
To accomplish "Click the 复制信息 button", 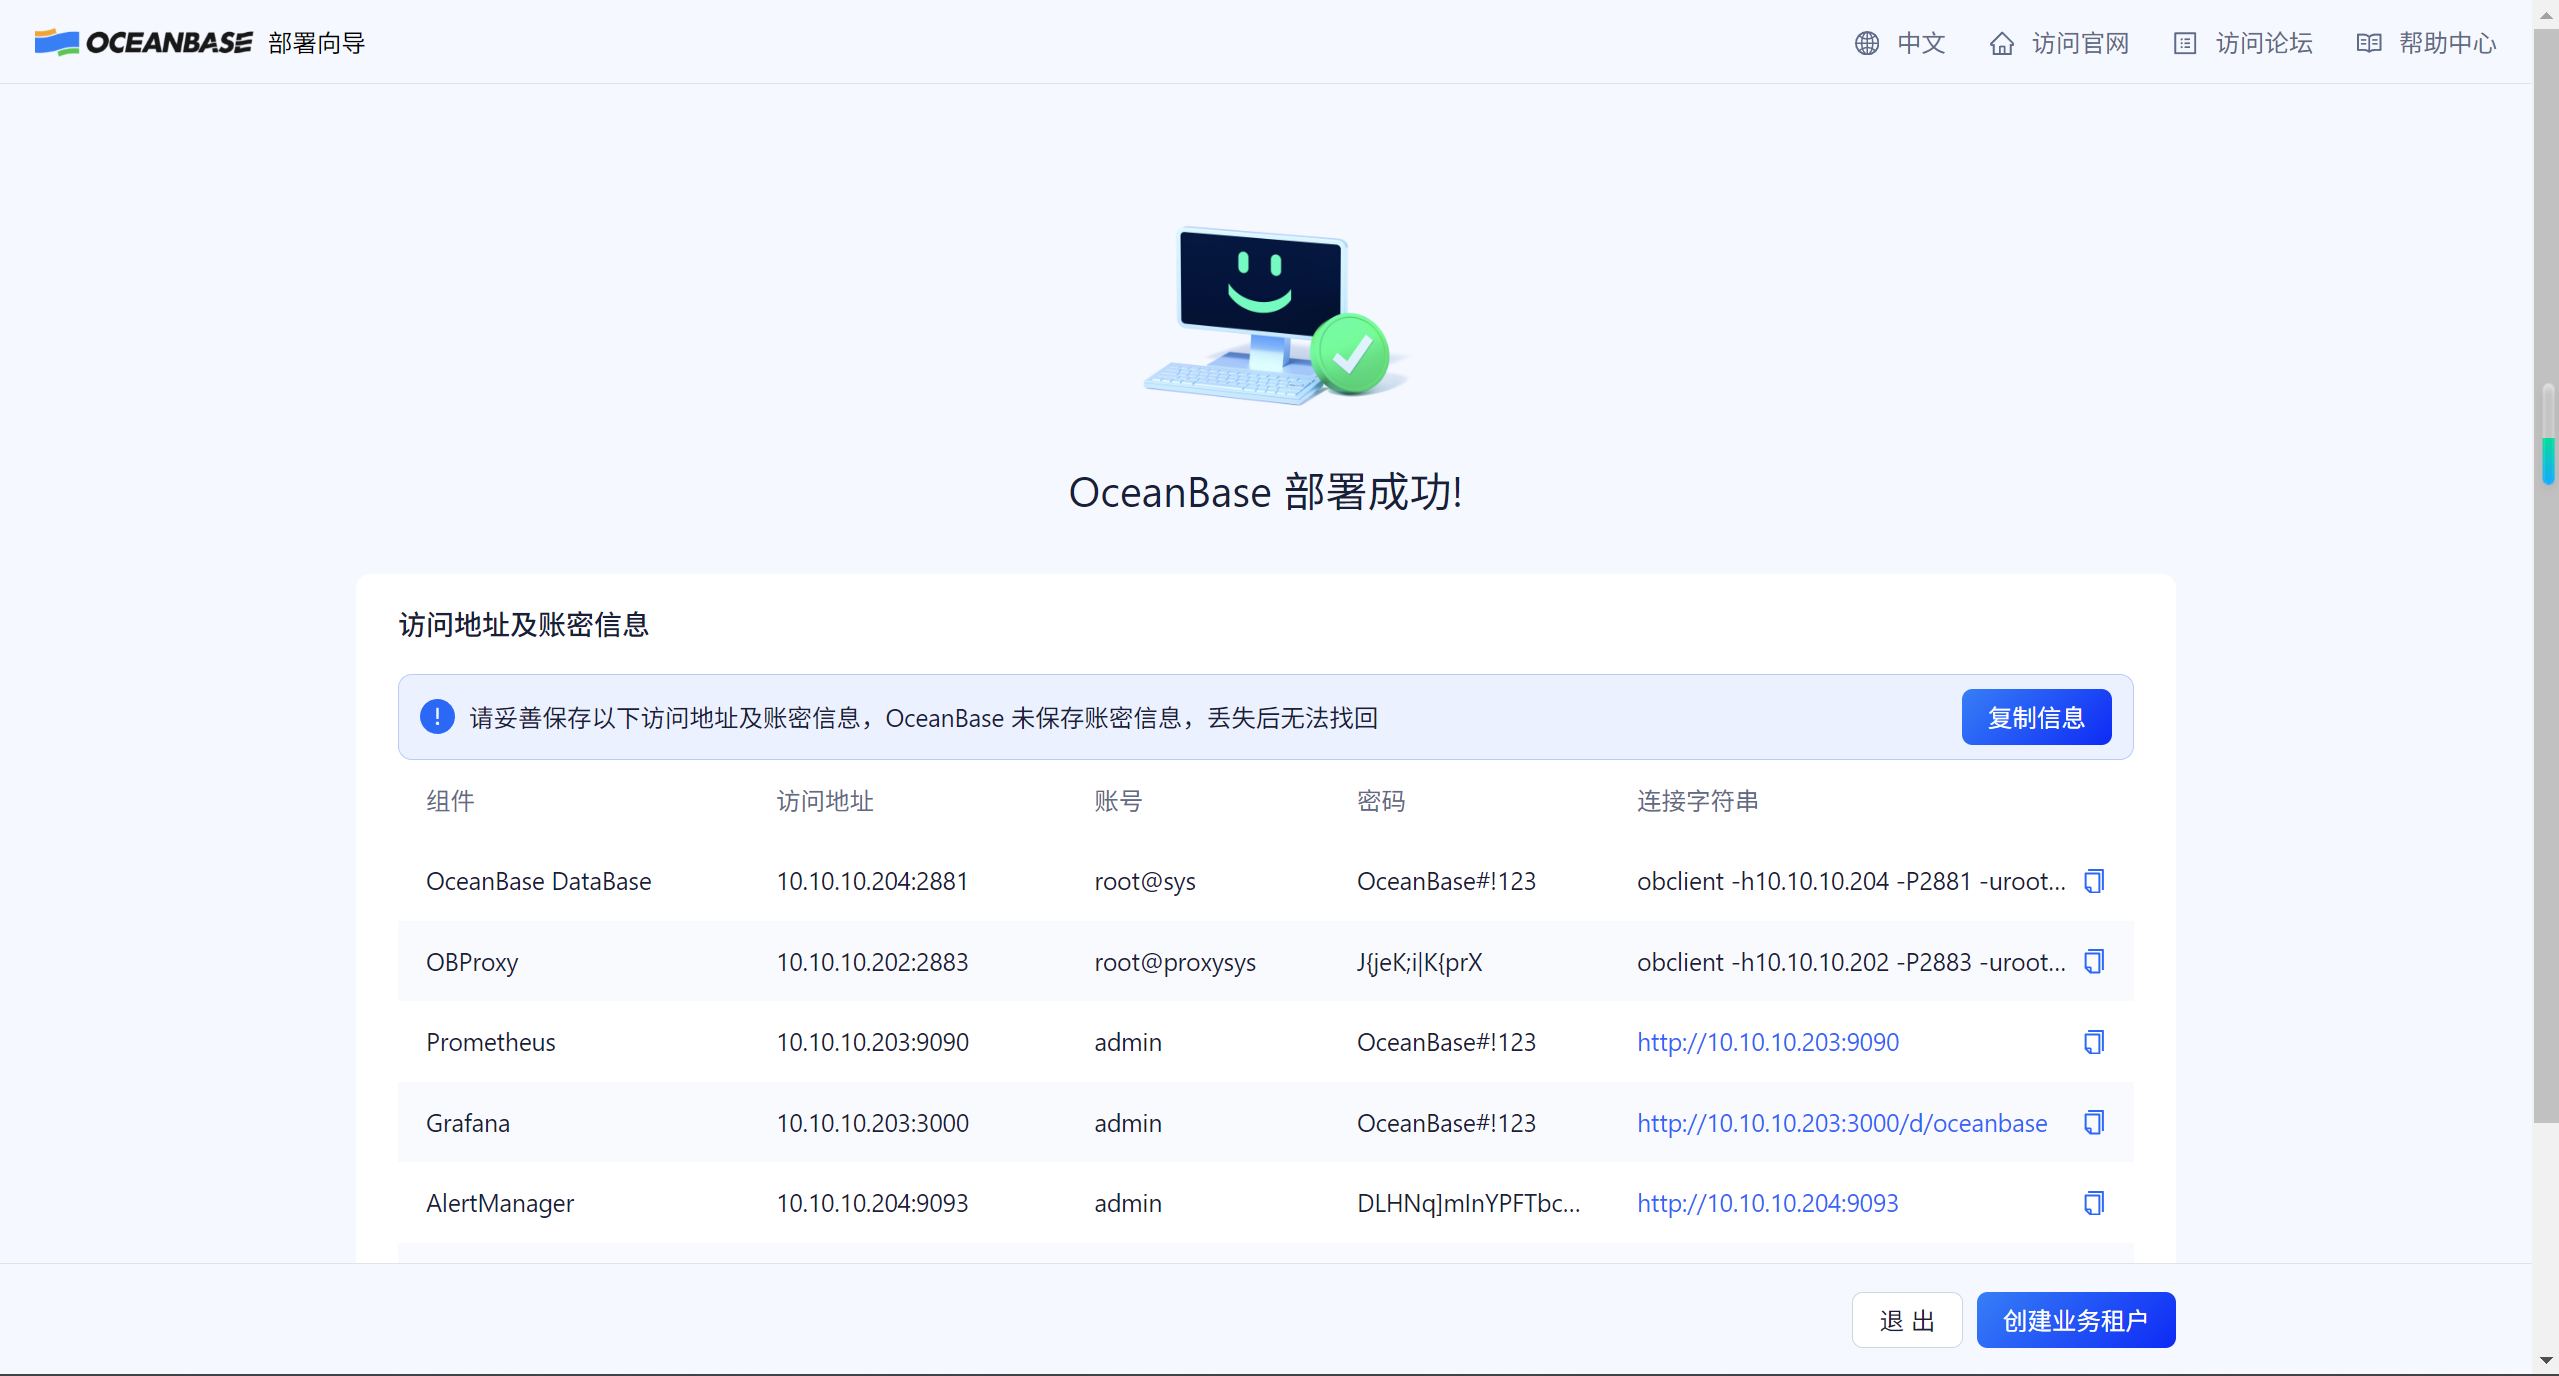I will 2035,717.
